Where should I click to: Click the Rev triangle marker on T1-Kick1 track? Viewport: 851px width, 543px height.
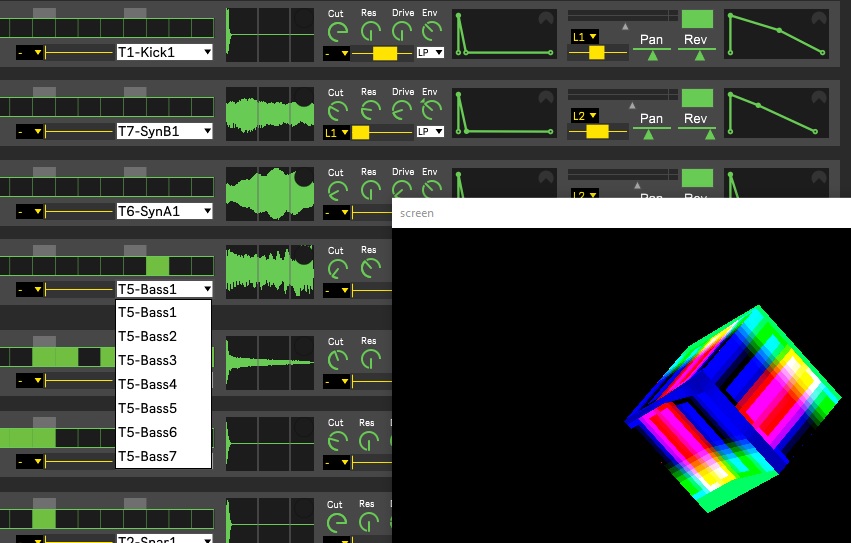(700, 55)
